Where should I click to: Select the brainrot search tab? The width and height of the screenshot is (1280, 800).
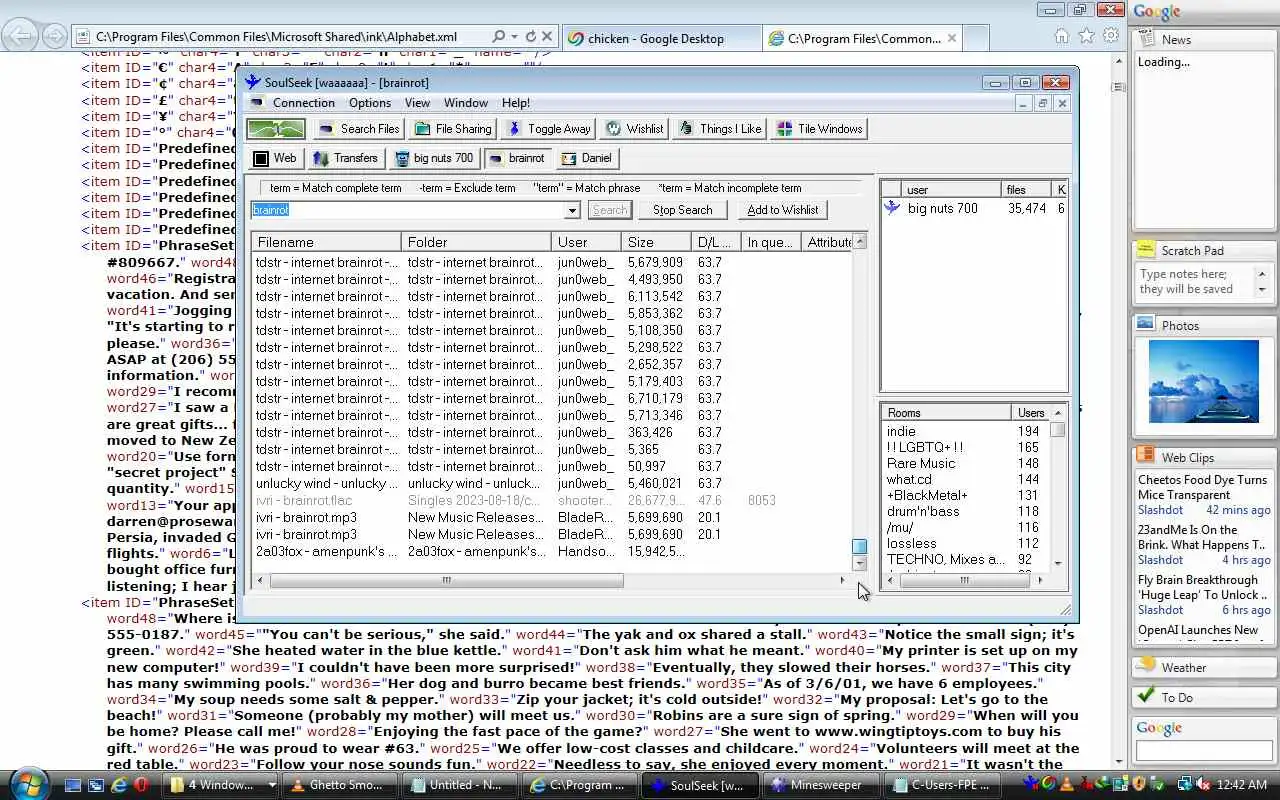517,158
